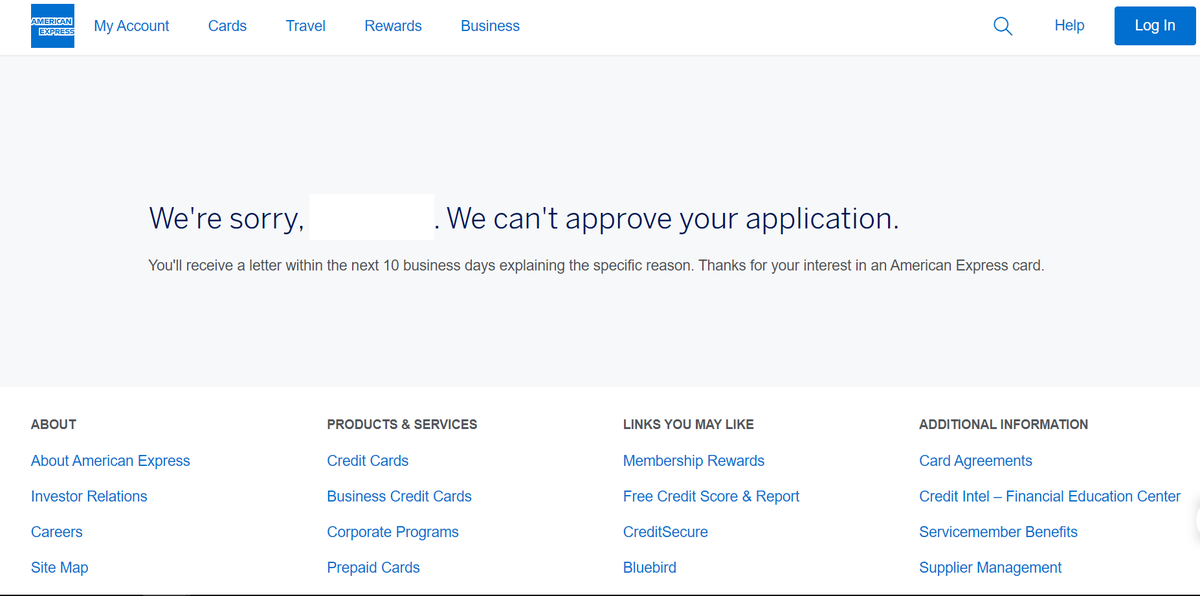Open Prepaid Cards link

pyautogui.click(x=373, y=567)
